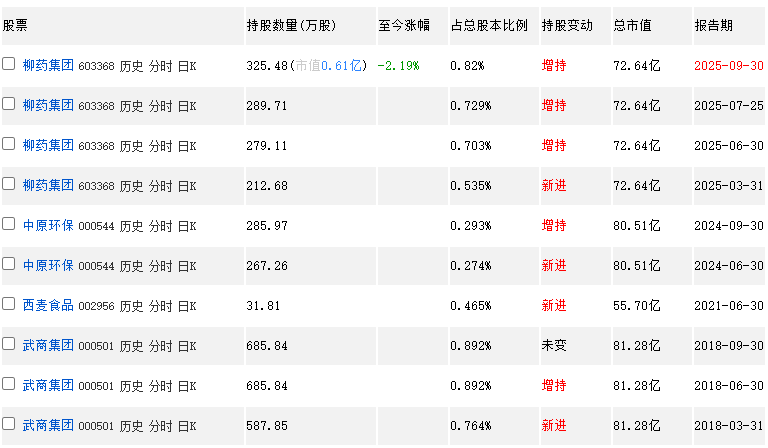
Task: Click 报告期 column header
Action: [x=714, y=25]
